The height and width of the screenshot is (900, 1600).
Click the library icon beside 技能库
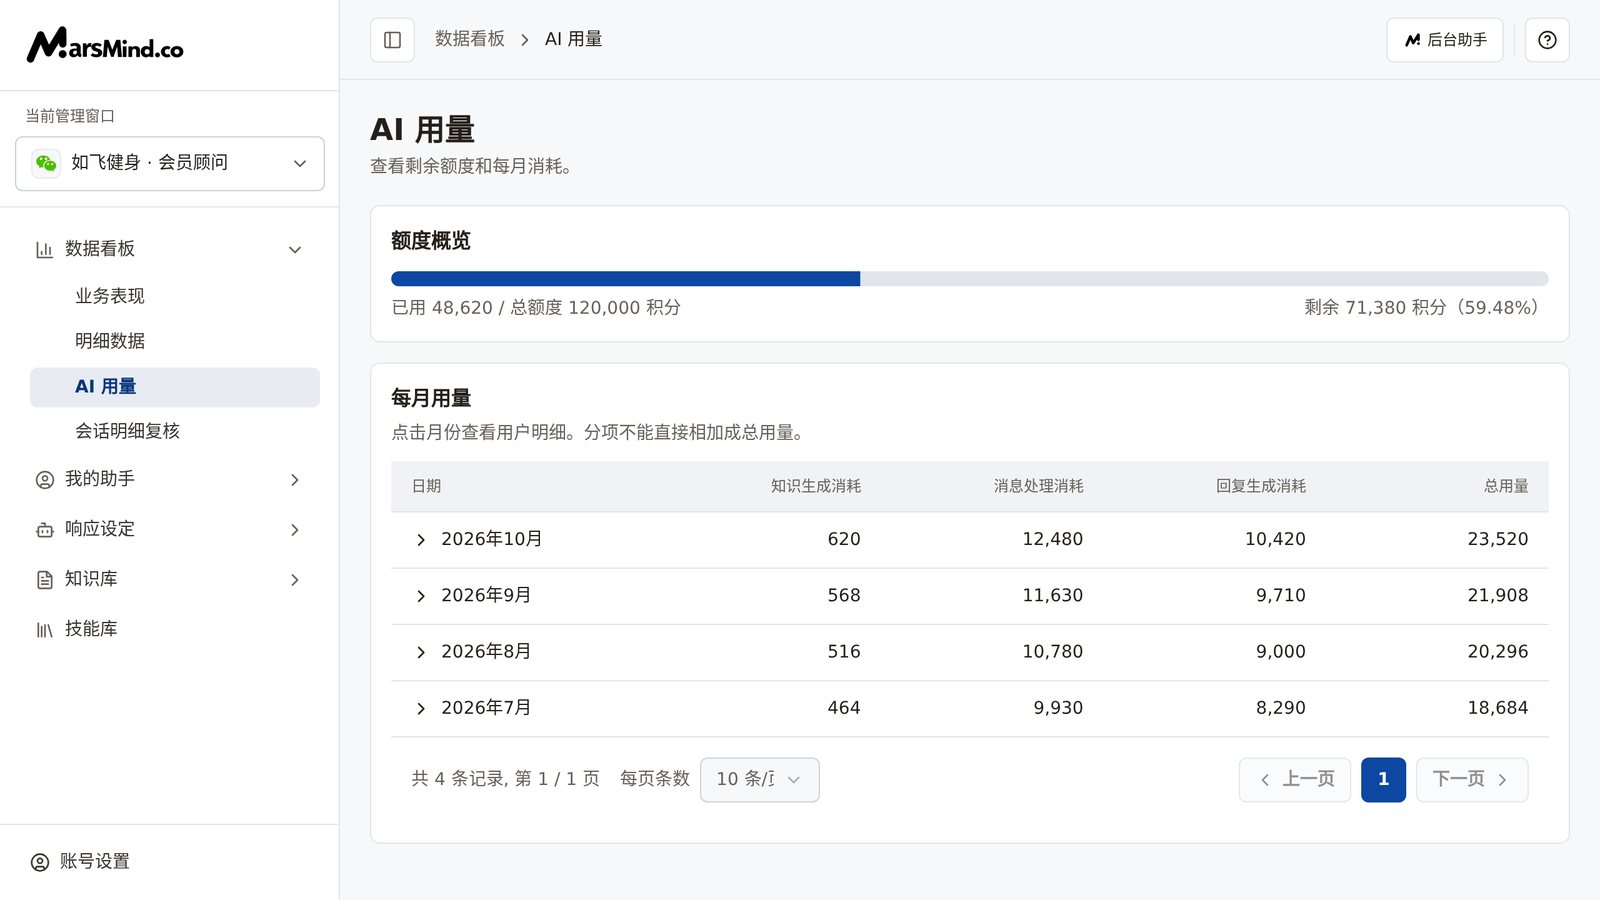(45, 630)
